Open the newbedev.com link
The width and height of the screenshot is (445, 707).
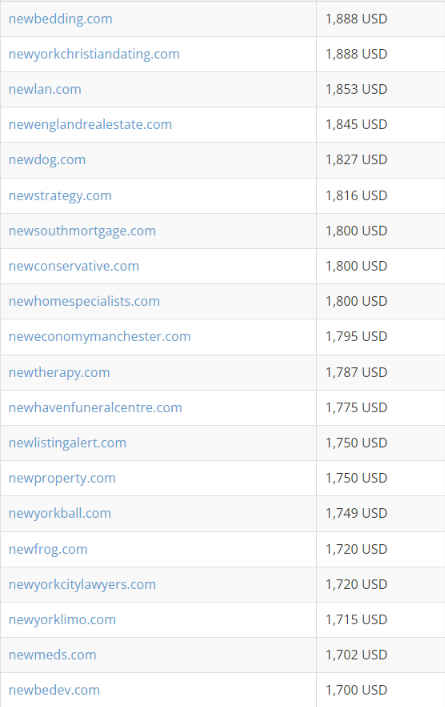[x=54, y=690]
